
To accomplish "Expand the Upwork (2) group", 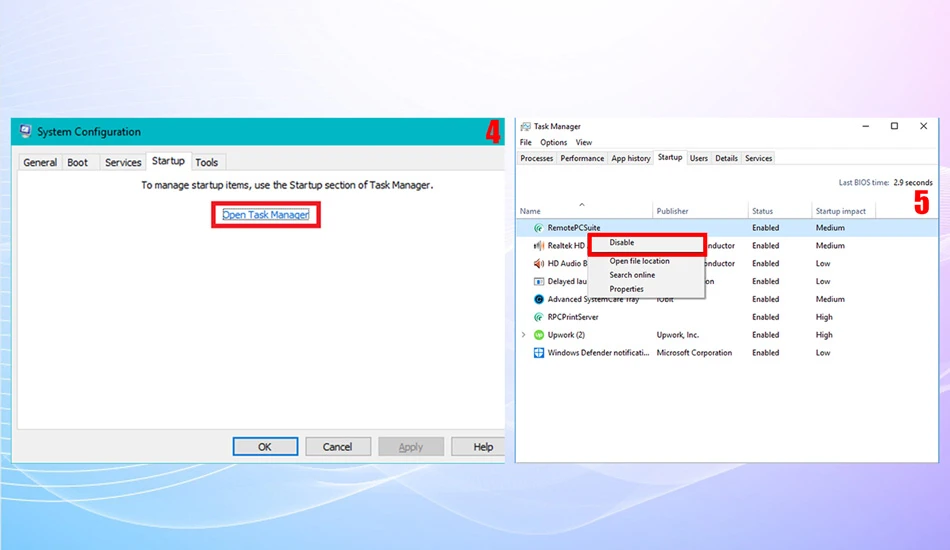I will coord(524,335).
